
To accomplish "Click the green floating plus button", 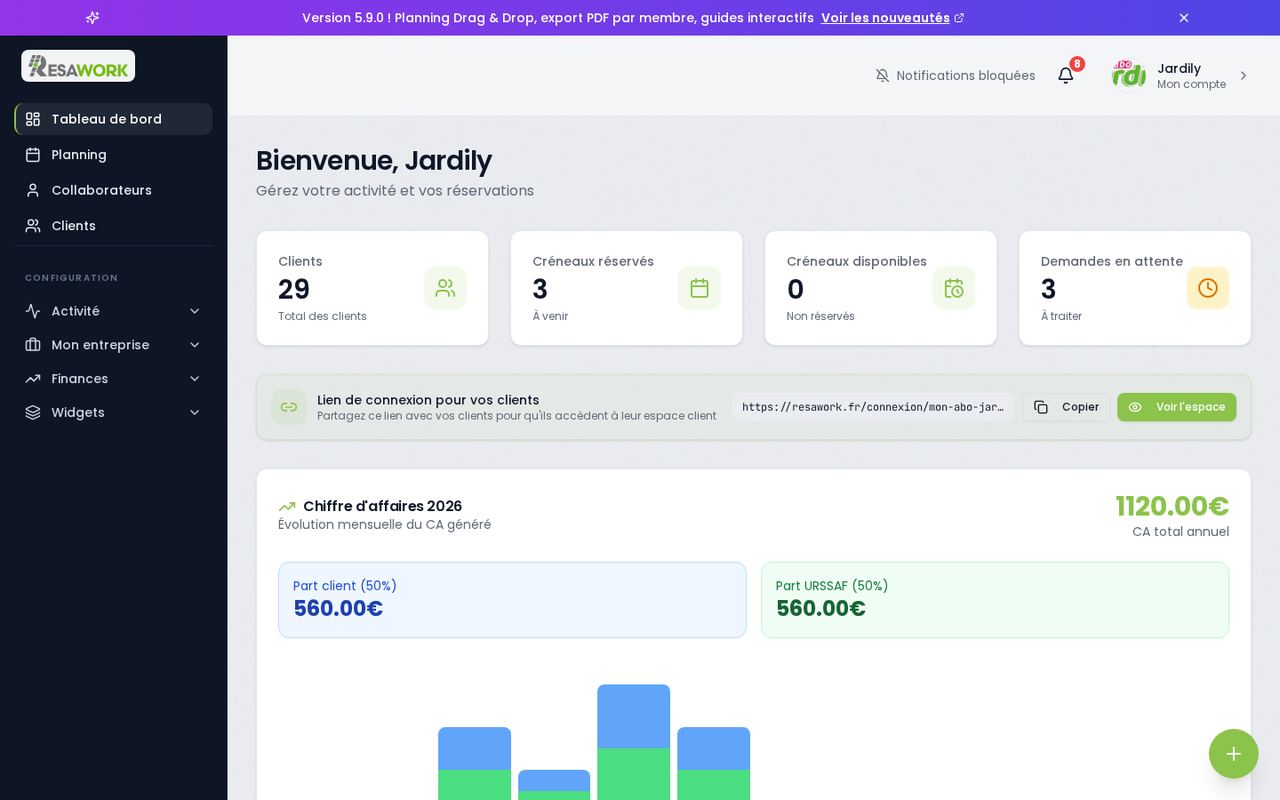I will (1234, 754).
